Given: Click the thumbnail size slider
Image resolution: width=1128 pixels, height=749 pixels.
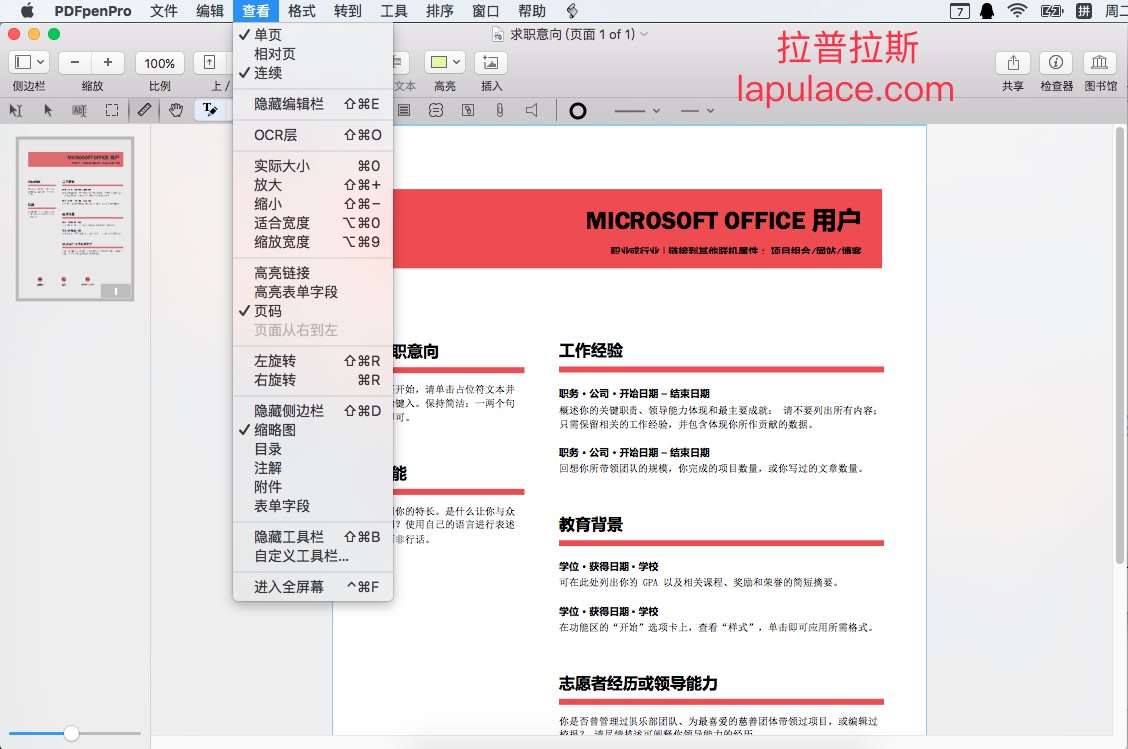Looking at the screenshot, I should (x=75, y=733).
